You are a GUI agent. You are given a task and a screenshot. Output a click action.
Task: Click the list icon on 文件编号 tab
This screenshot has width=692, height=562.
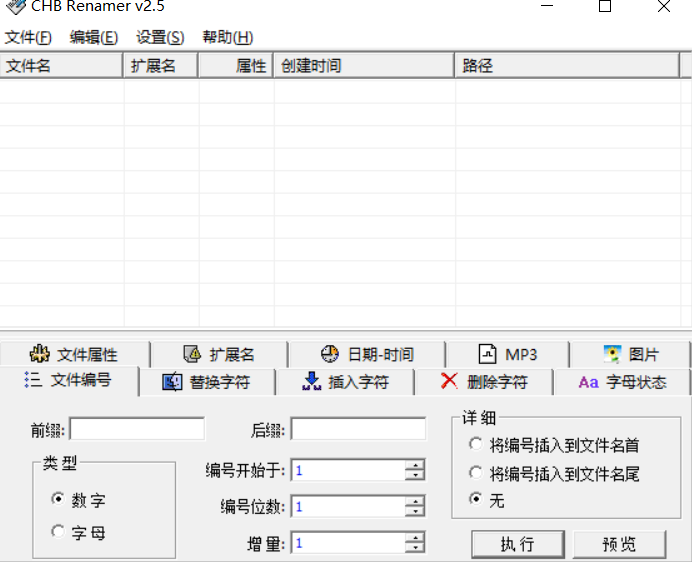point(33,380)
